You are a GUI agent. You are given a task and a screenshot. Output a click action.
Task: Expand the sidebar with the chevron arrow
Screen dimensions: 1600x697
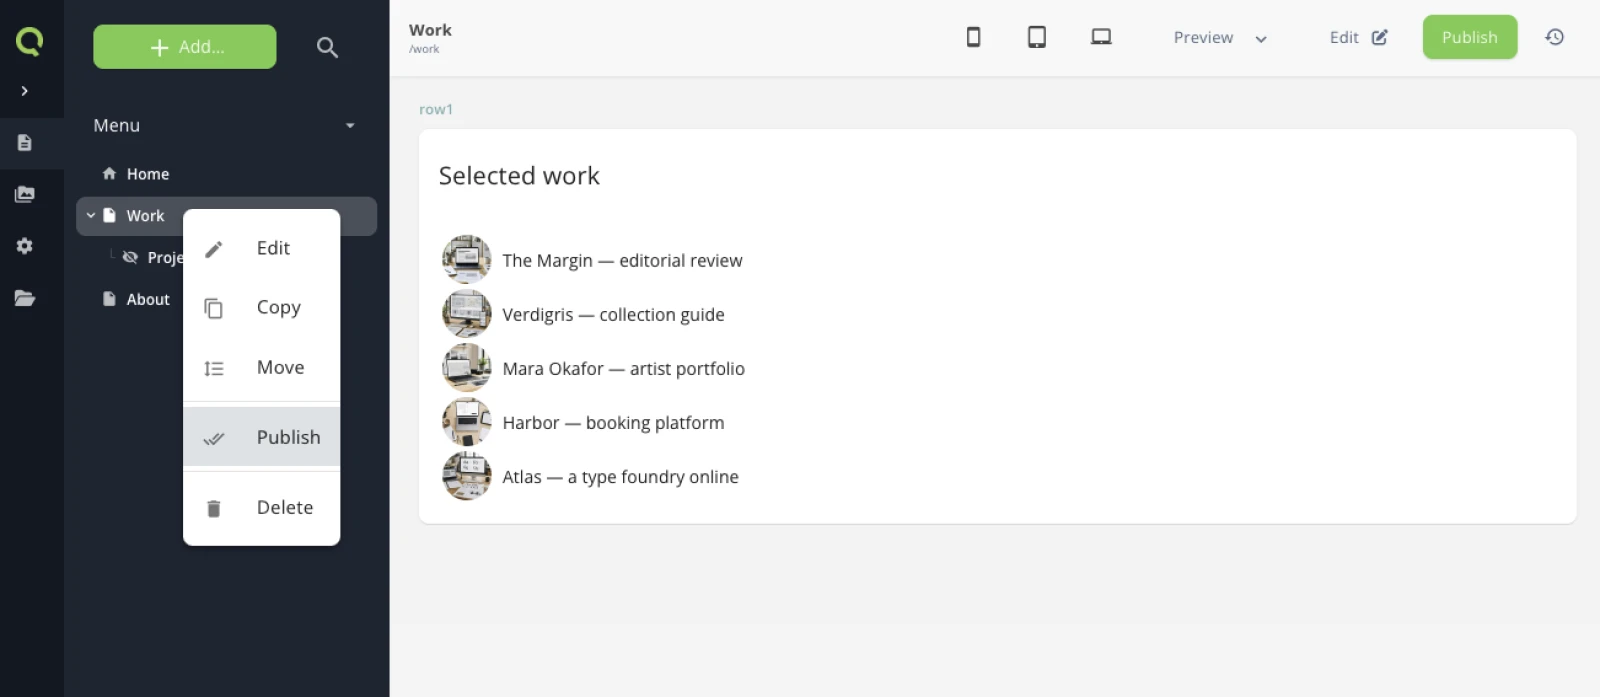click(x=25, y=91)
